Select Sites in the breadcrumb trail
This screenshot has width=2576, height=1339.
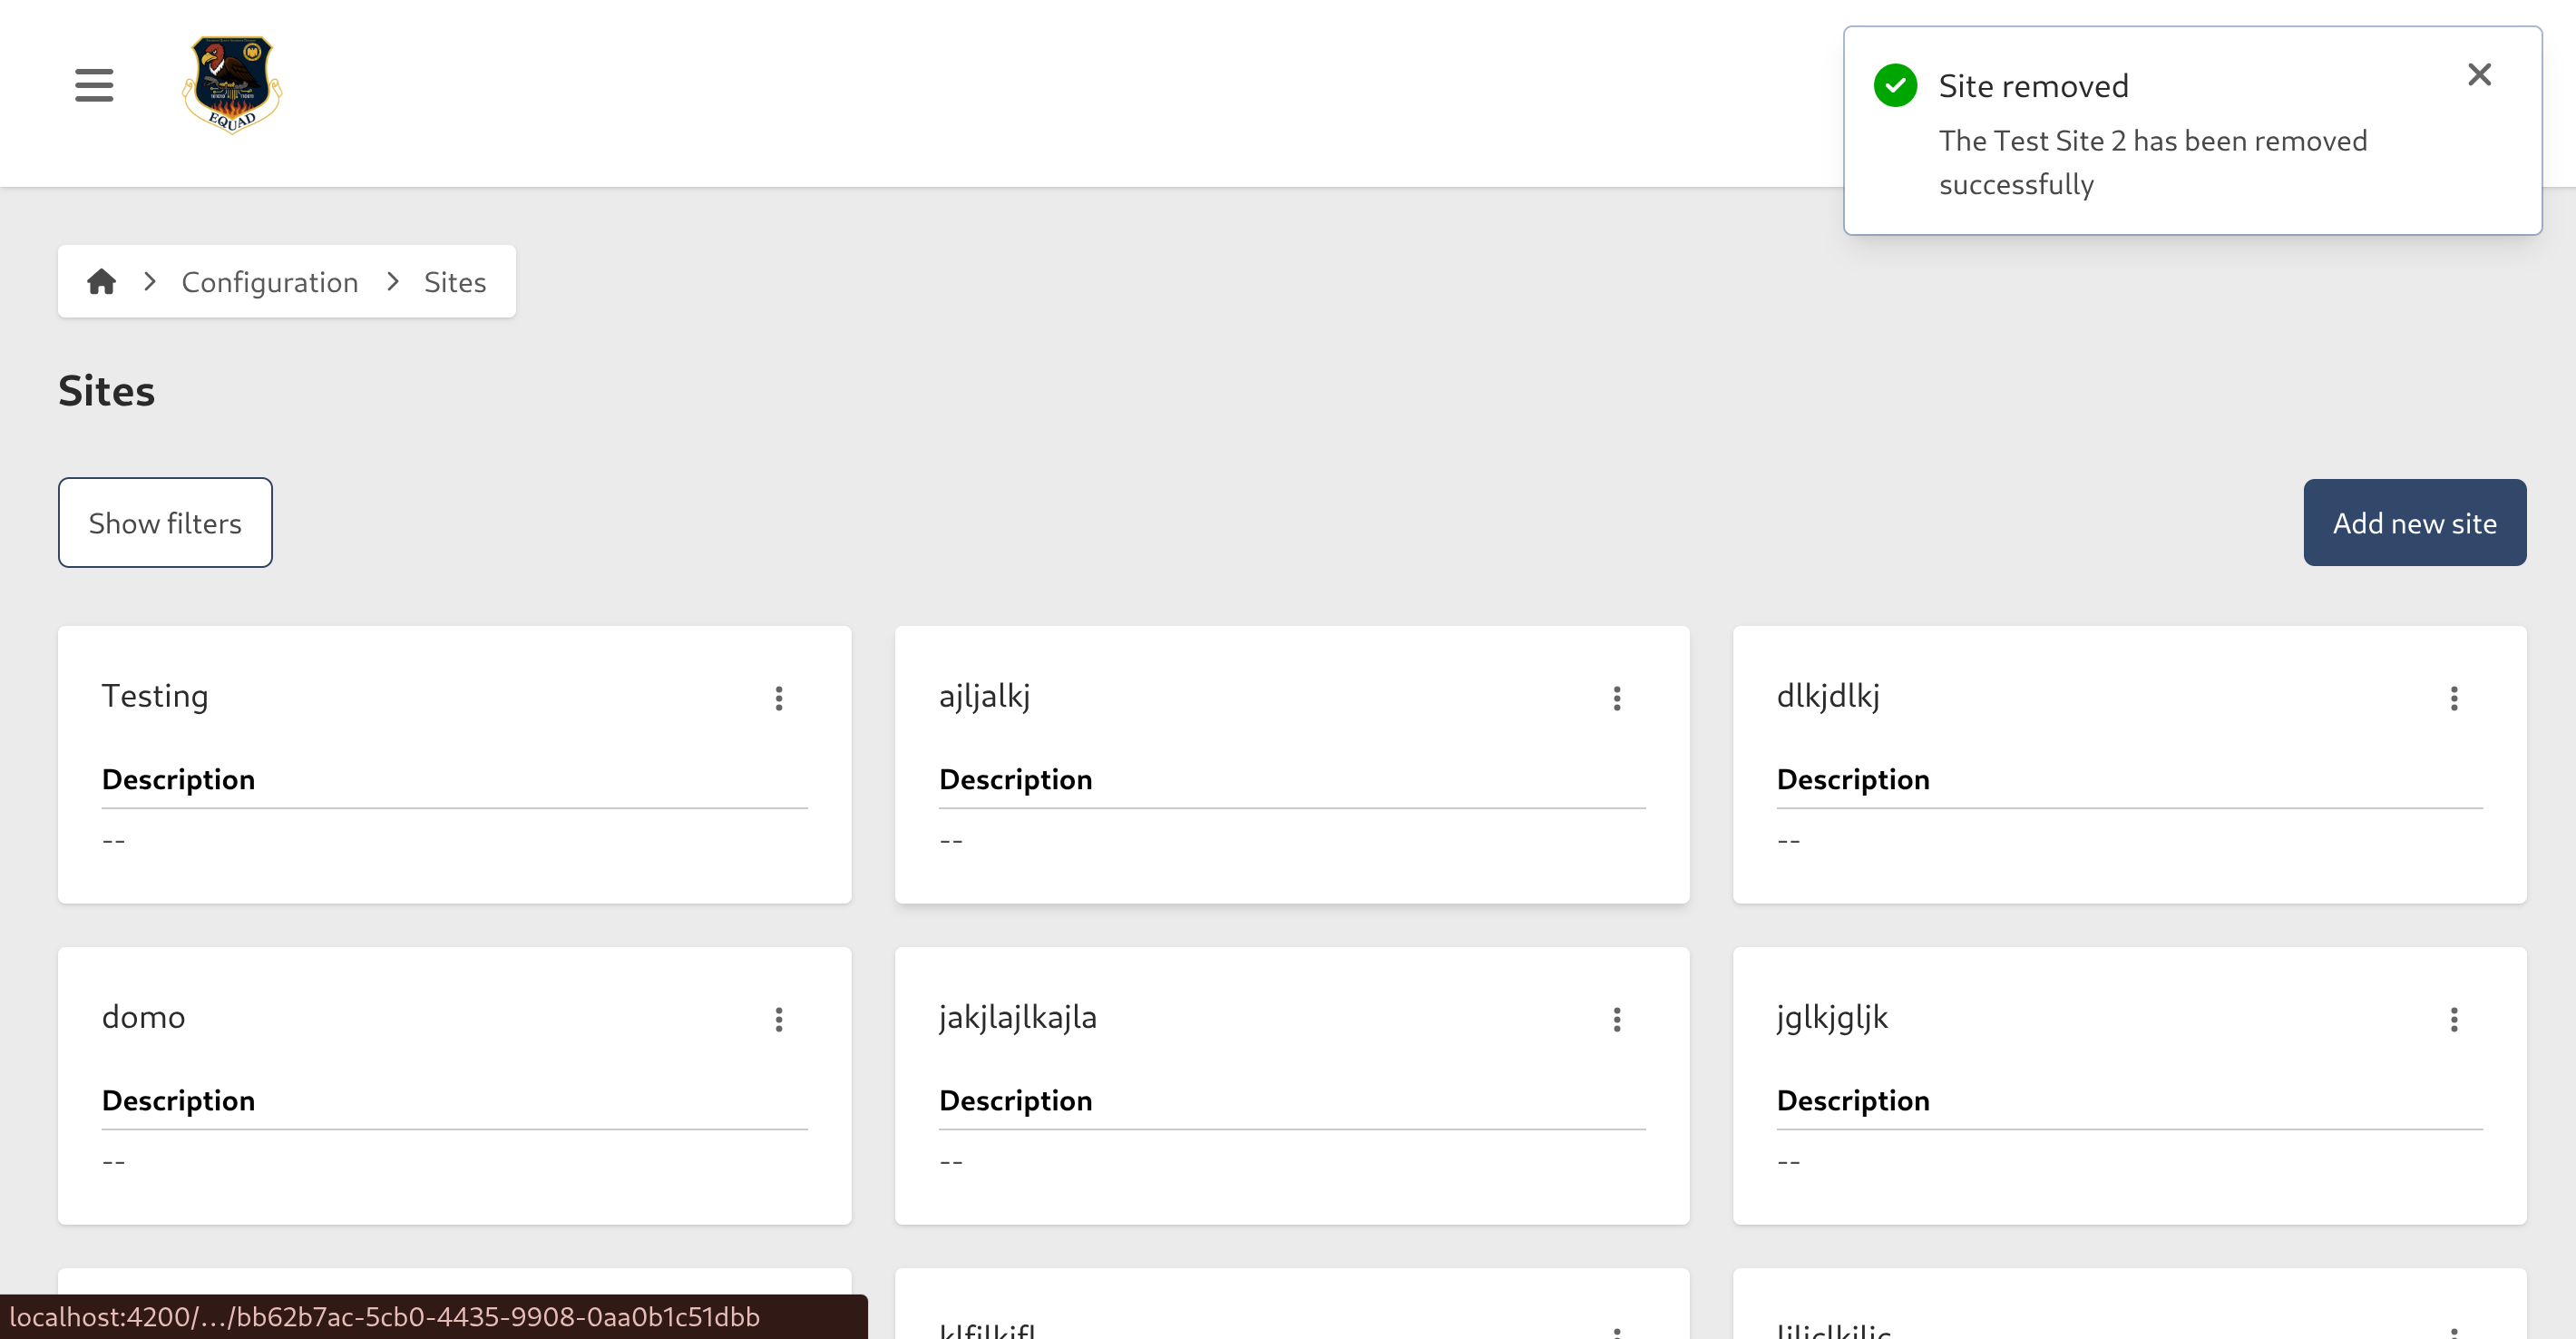pos(455,281)
